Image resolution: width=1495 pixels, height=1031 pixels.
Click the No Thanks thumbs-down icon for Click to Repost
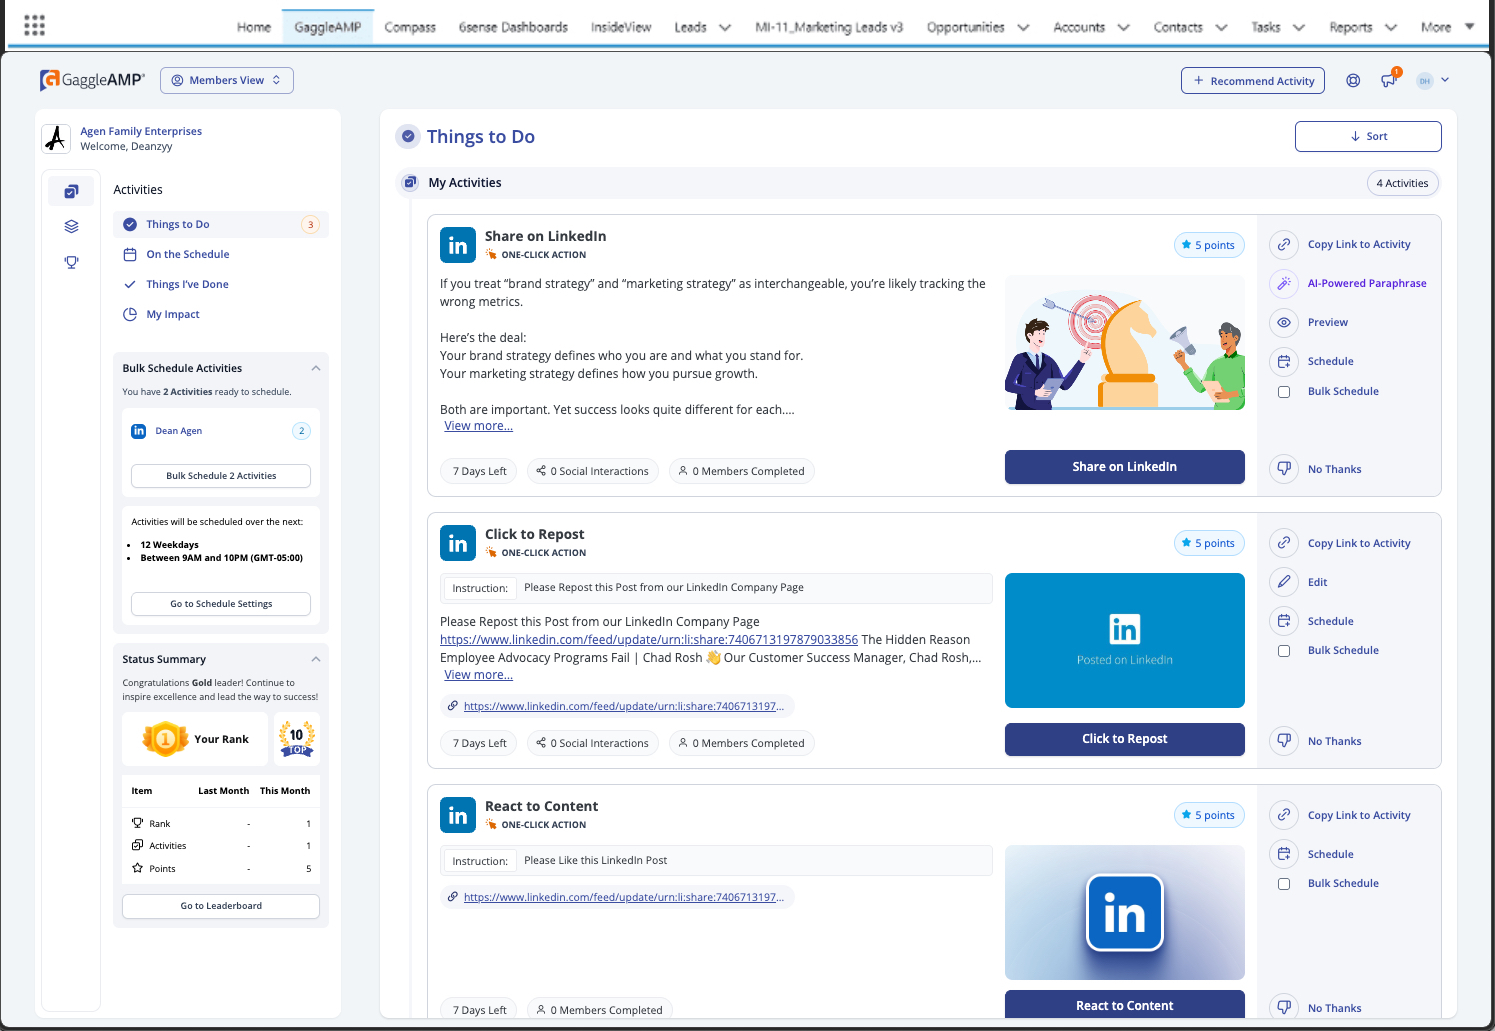1284,741
